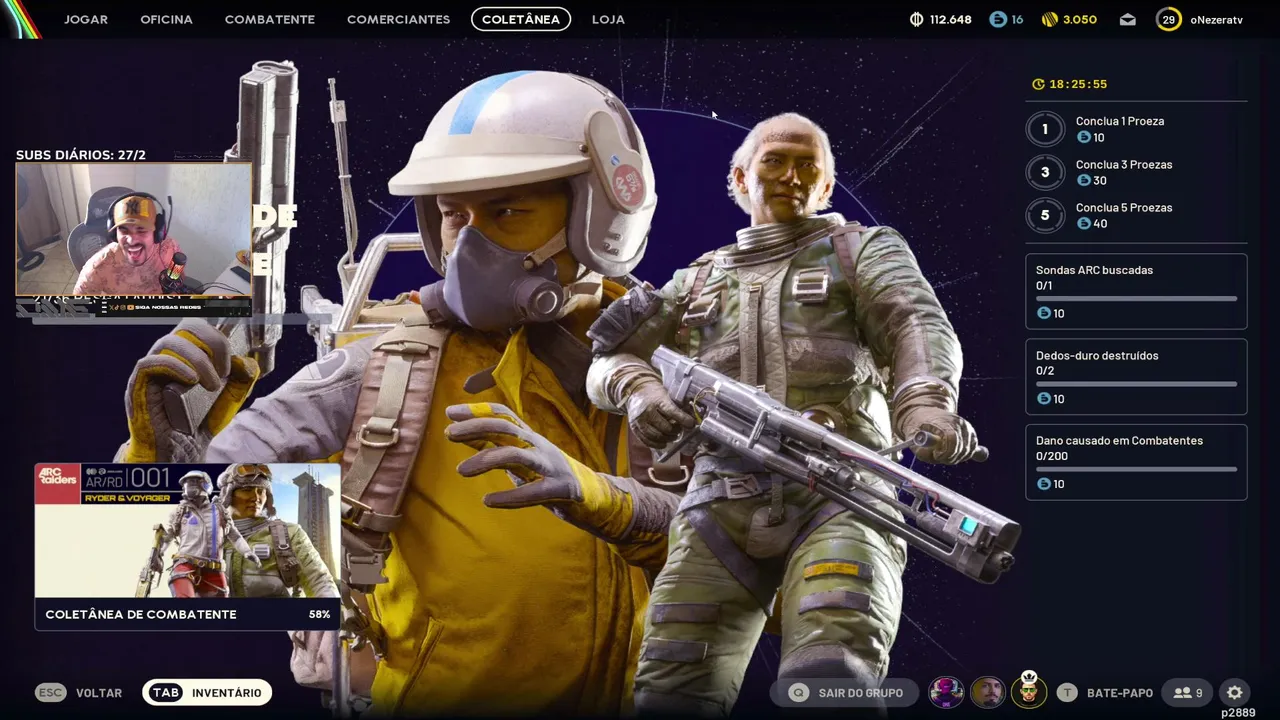Select the Conclua 5 Proezas milestone circle

[1045, 215]
